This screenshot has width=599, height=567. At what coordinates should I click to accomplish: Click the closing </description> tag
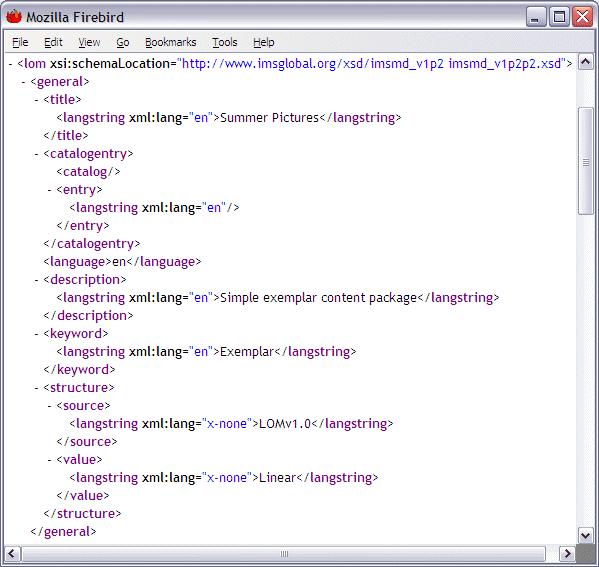point(88,316)
